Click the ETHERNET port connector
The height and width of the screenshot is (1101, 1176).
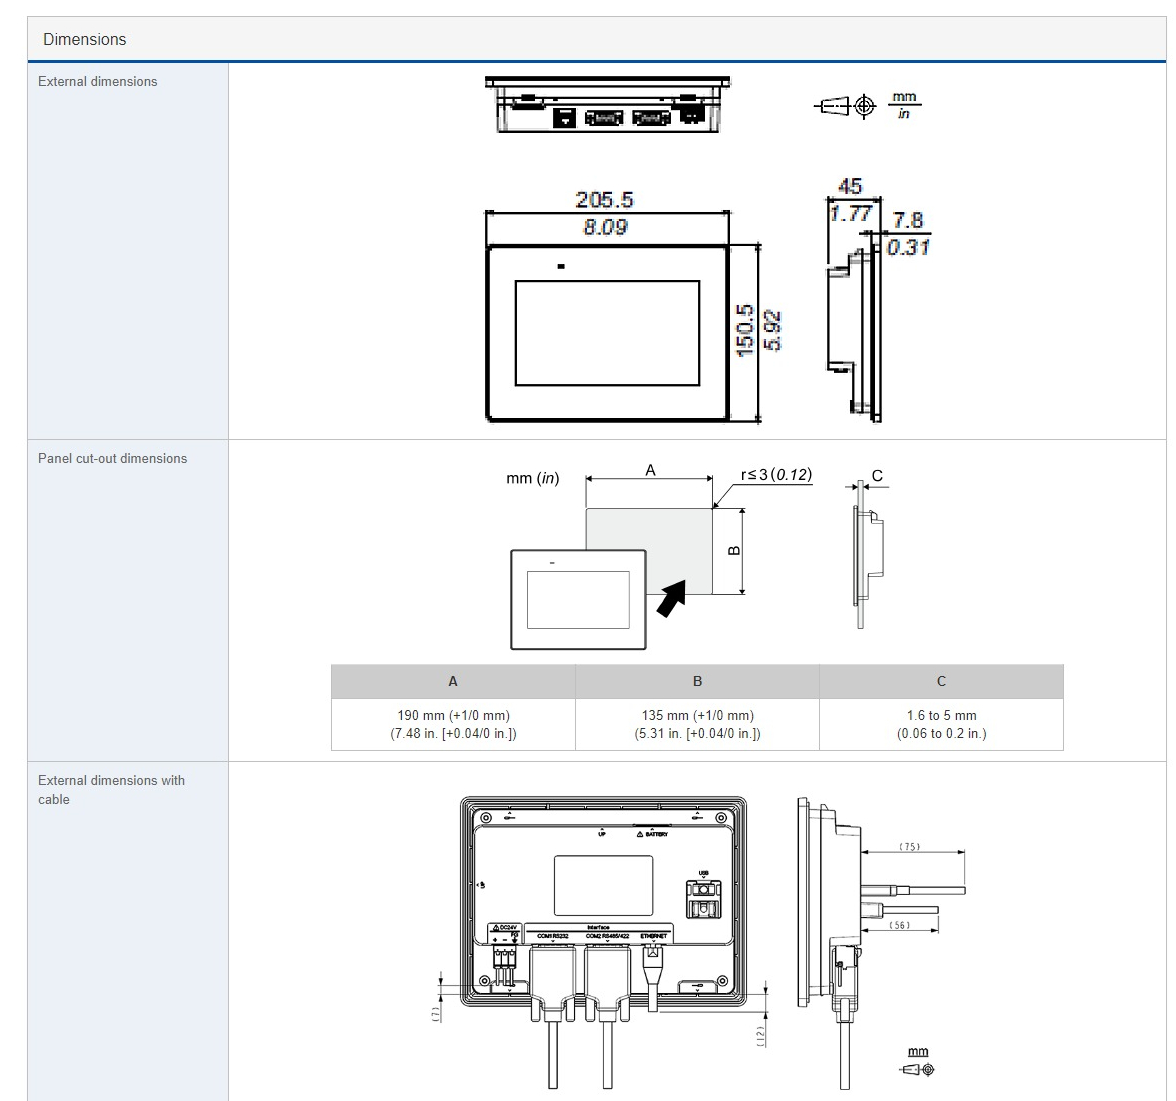click(x=653, y=968)
